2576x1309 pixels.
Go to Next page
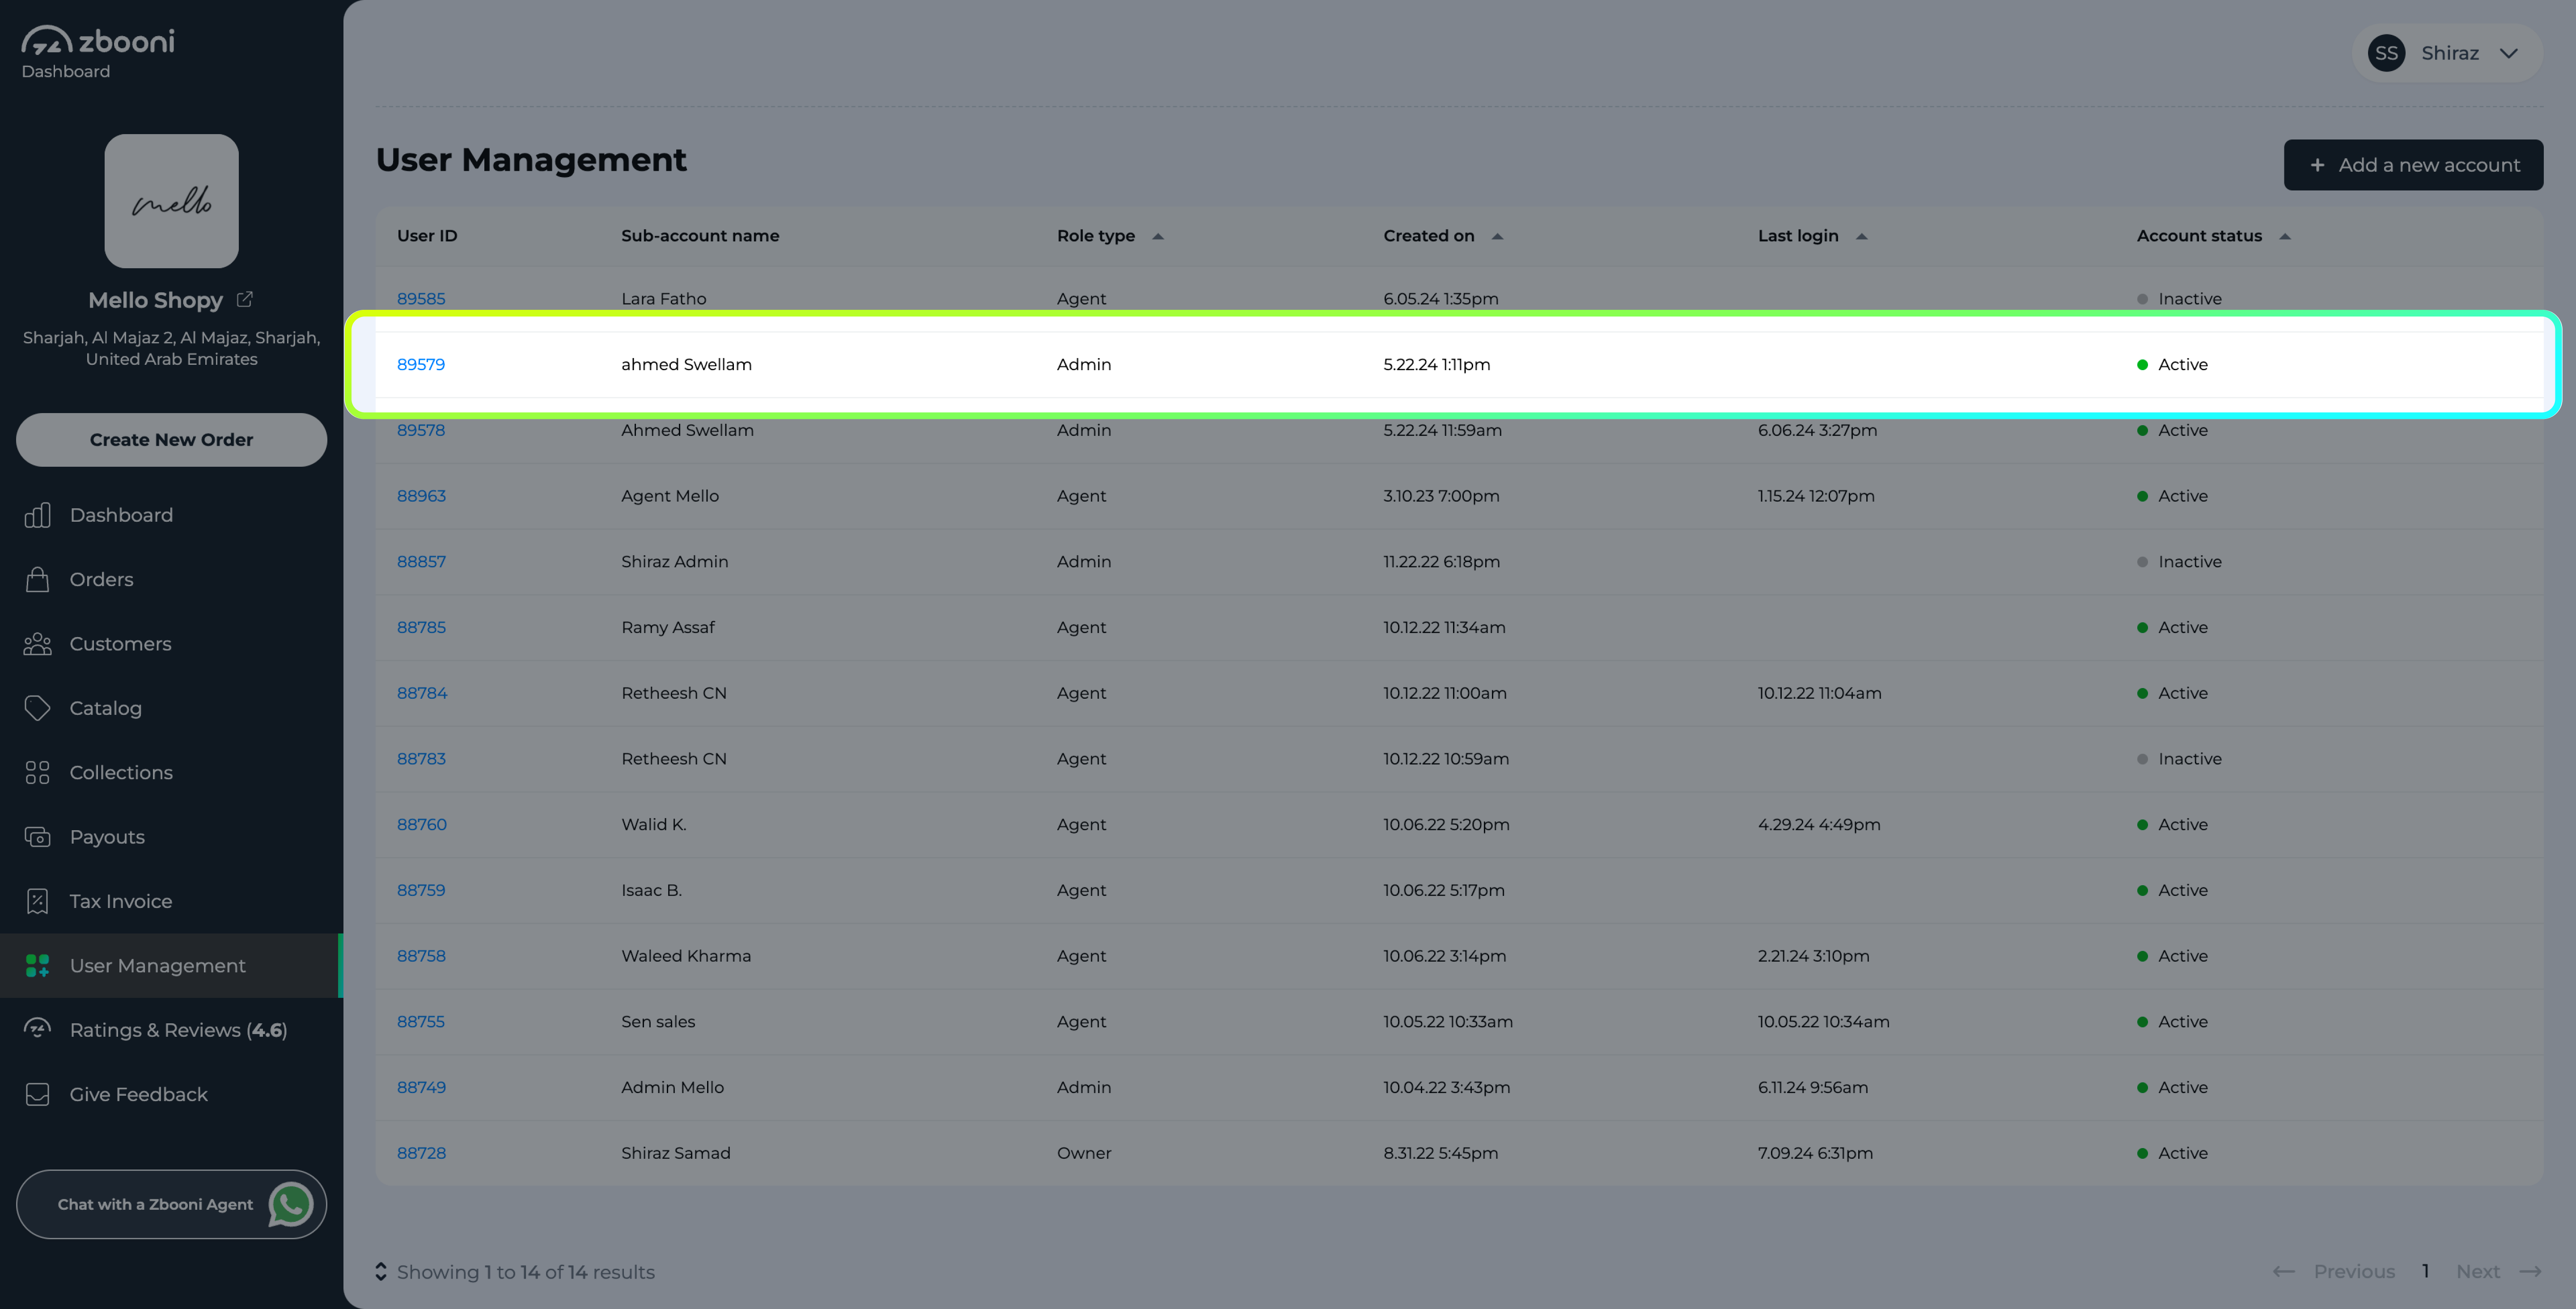[x=2498, y=1271]
